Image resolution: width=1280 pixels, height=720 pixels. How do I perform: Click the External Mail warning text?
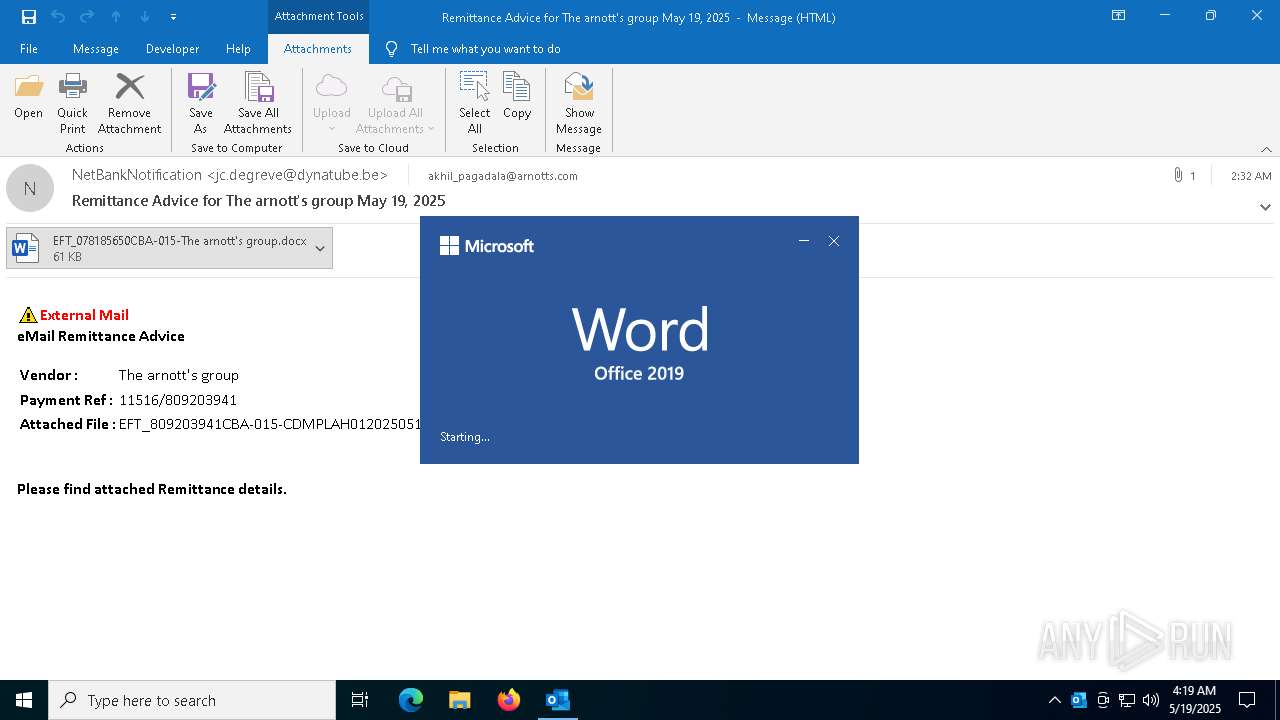84,315
